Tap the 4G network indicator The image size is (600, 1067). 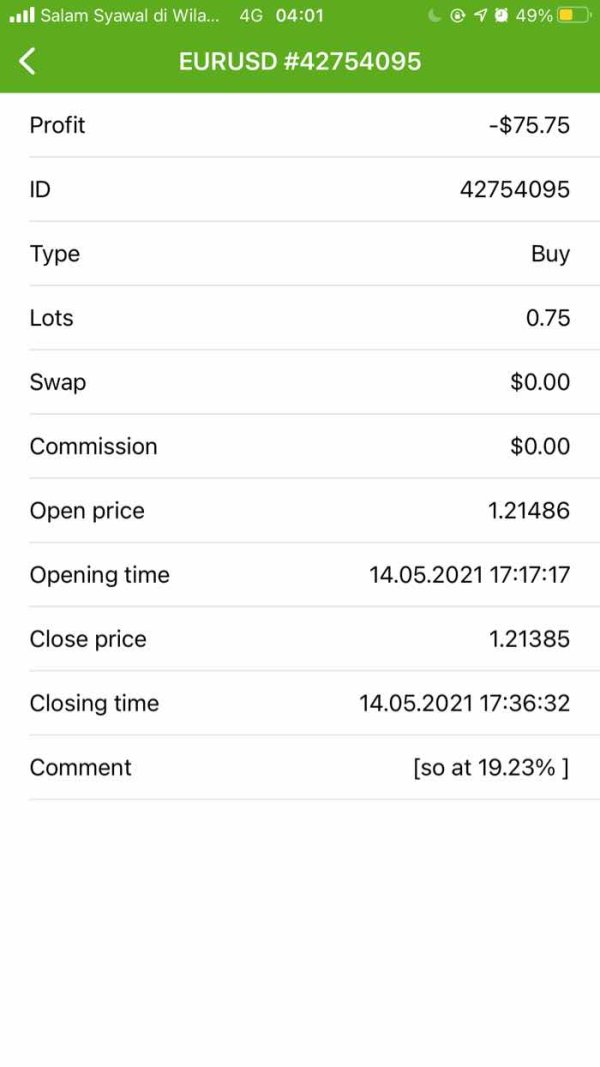tap(251, 16)
